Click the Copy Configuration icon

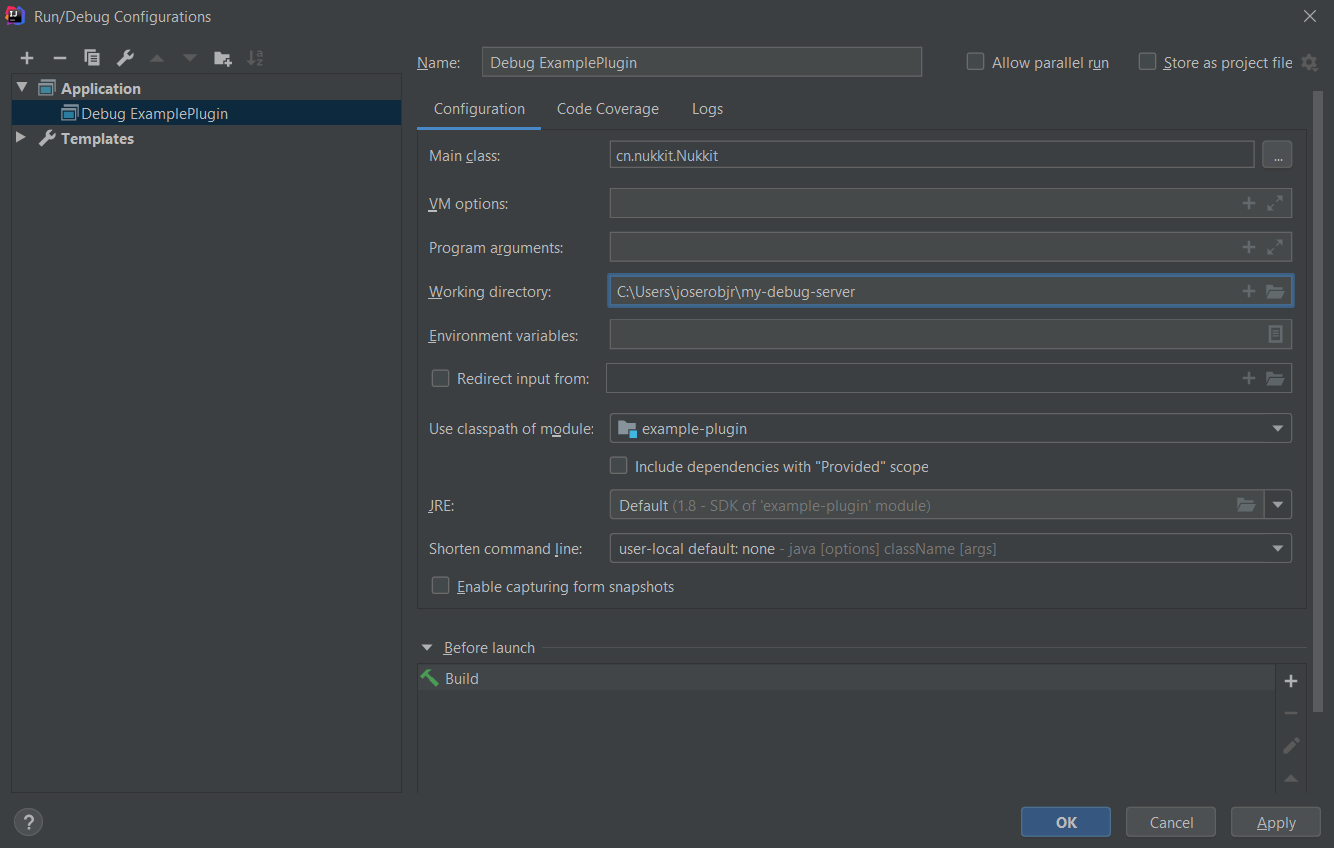pos(92,58)
